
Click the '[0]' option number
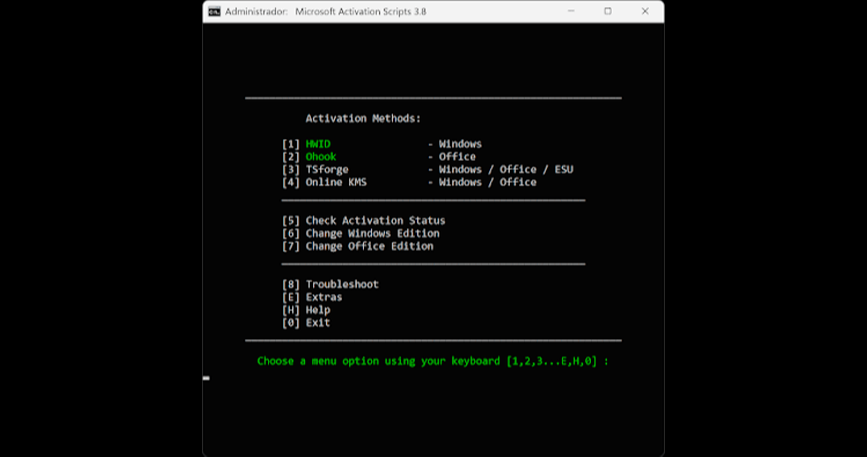click(291, 323)
